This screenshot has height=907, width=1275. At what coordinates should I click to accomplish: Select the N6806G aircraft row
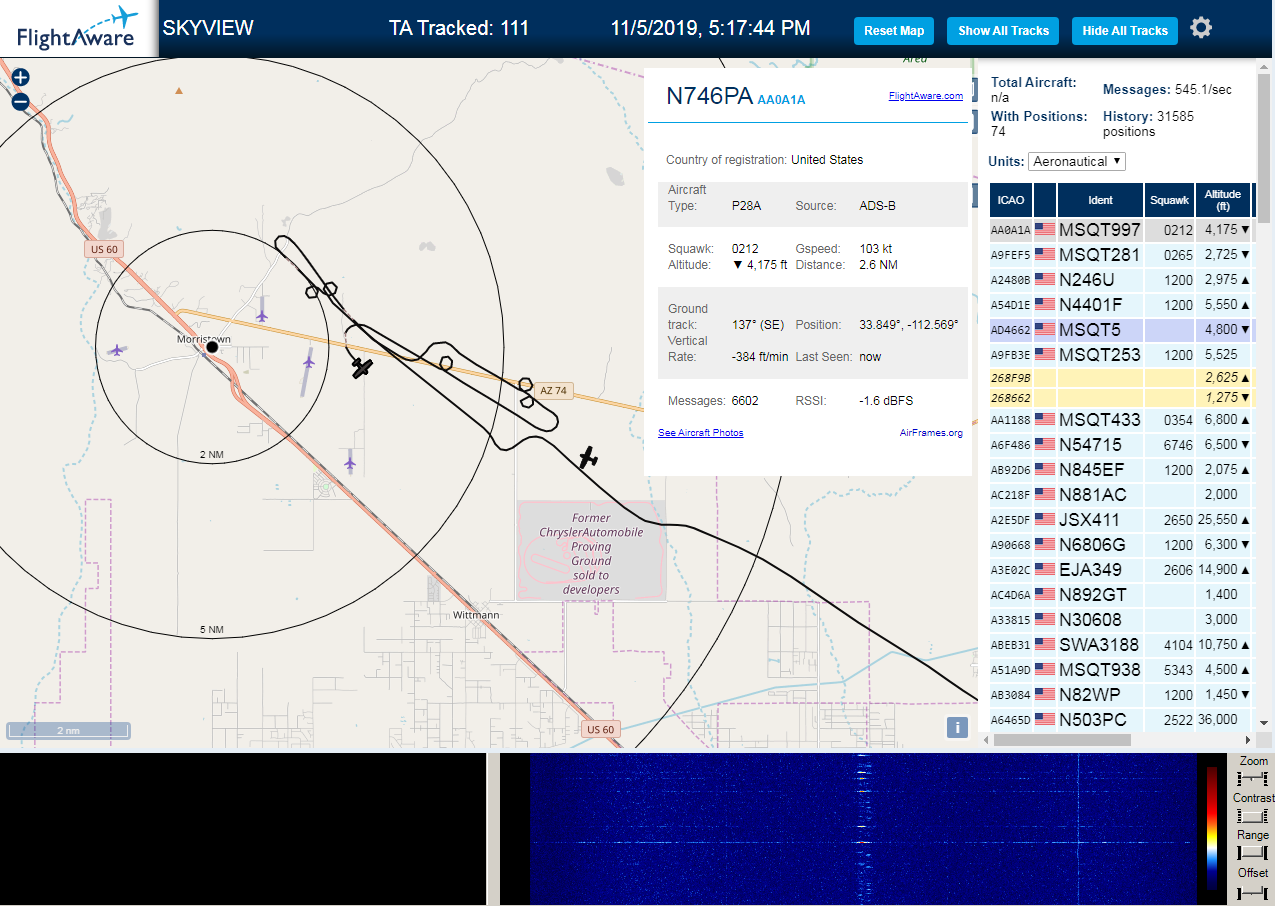coord(1121,545)
